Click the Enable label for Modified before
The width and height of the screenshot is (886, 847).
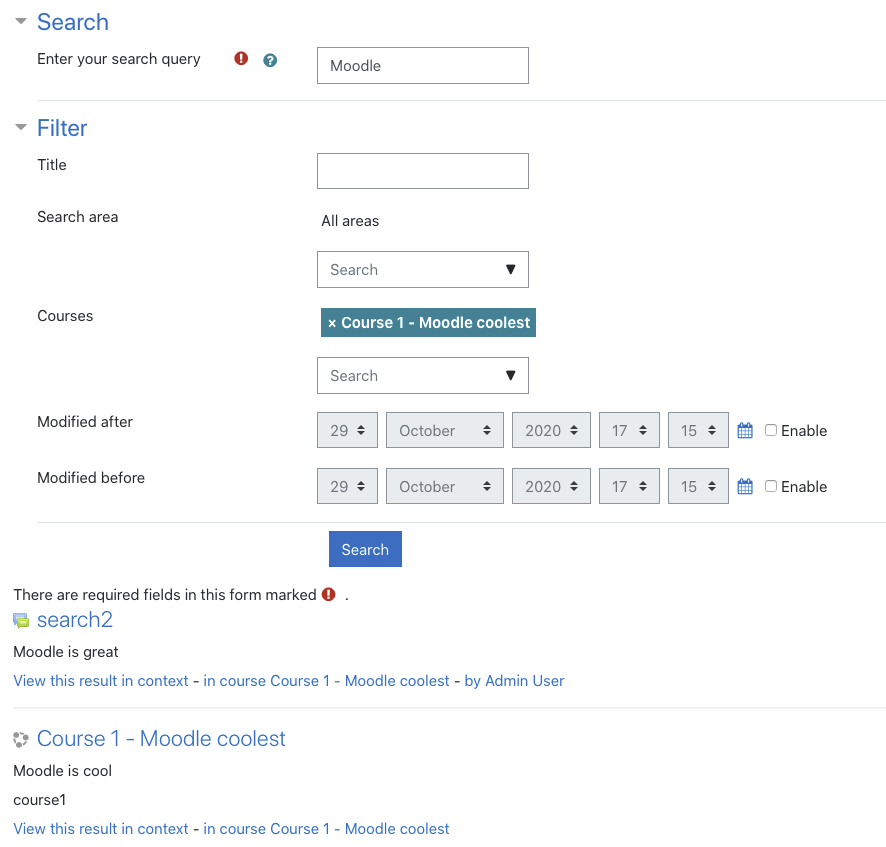(x=804, y=487)
